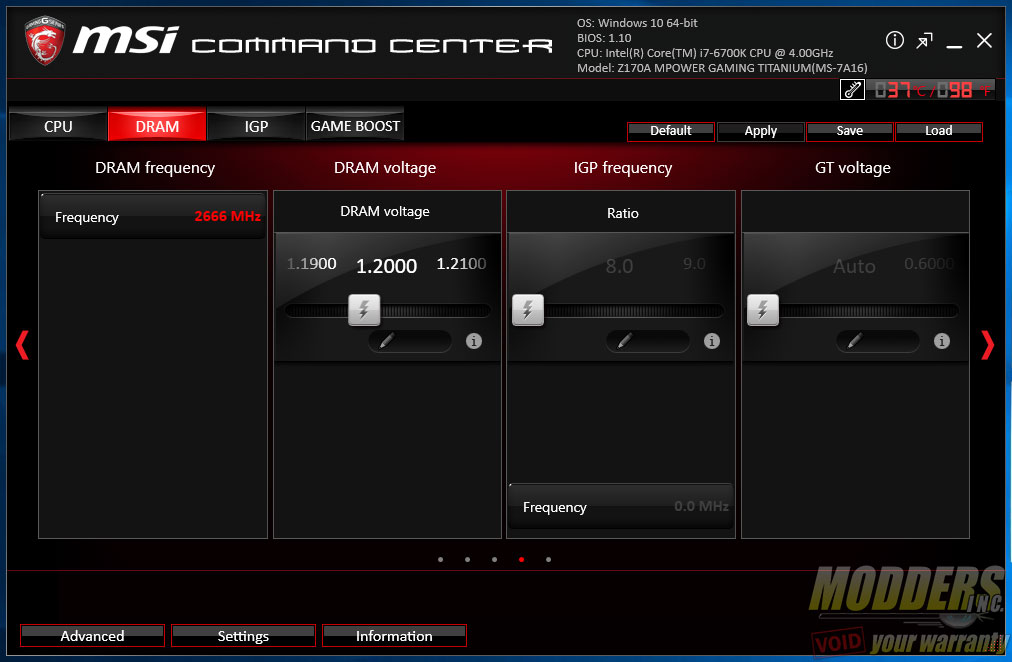Click the Save profile button
Screen dimensions: 1012x662
pyautogui.click(x=849, y=131)
